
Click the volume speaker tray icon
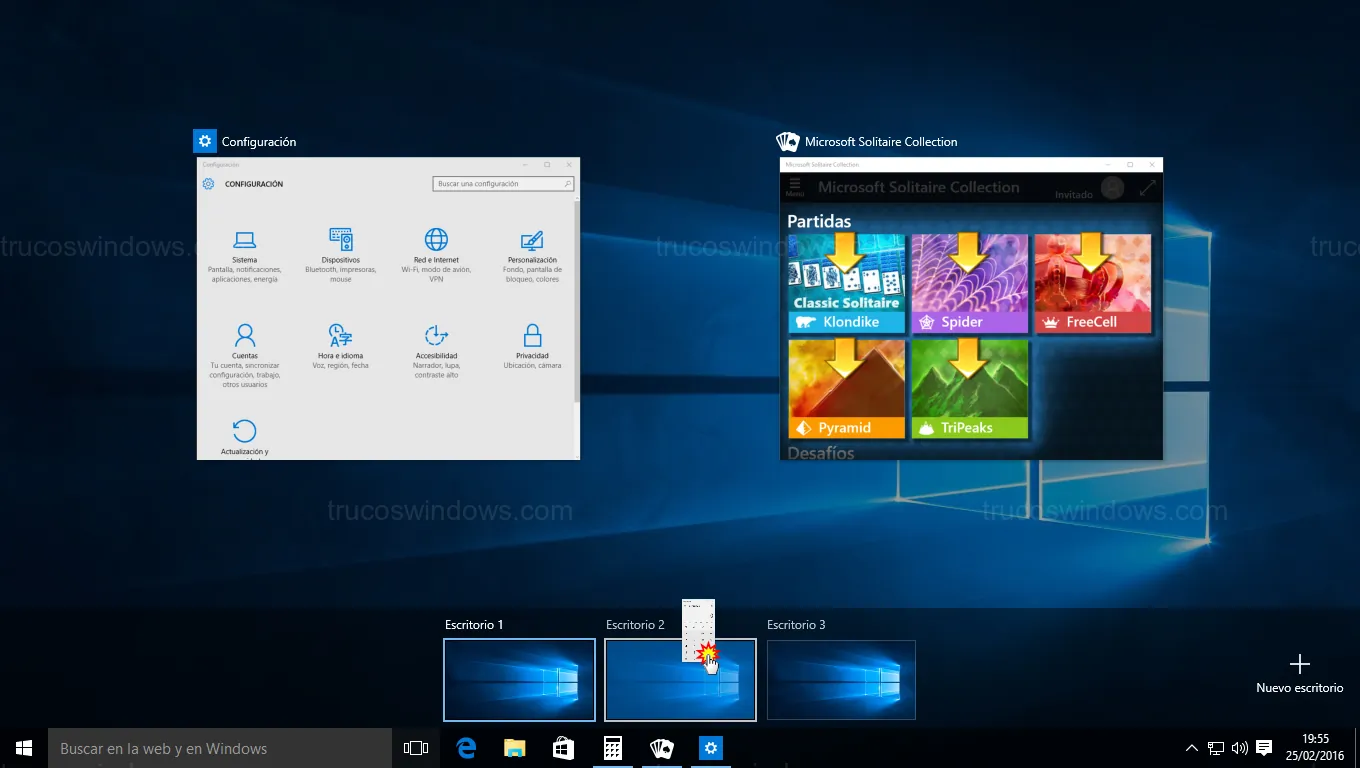(x=1240, y=748)
